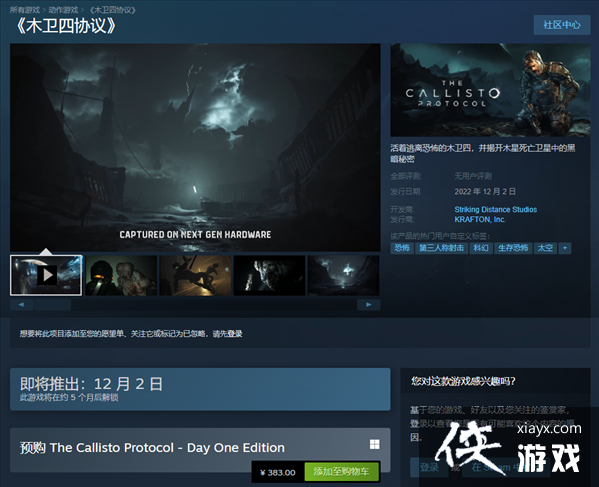Screen dimensions: 599x487
Task: Click the 添加至购物车 add to cart button
Action: pos(342,472)
